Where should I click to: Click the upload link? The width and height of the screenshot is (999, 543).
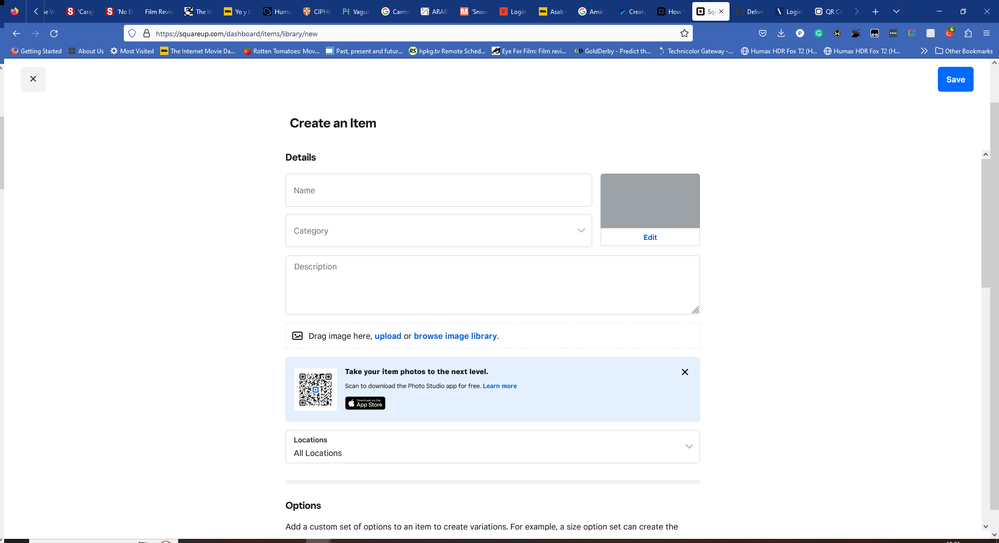click(x=388, y=336)
